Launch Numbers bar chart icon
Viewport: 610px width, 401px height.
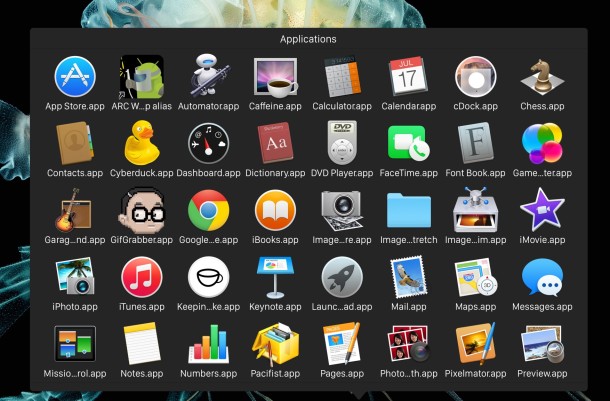tap(209, 343)
